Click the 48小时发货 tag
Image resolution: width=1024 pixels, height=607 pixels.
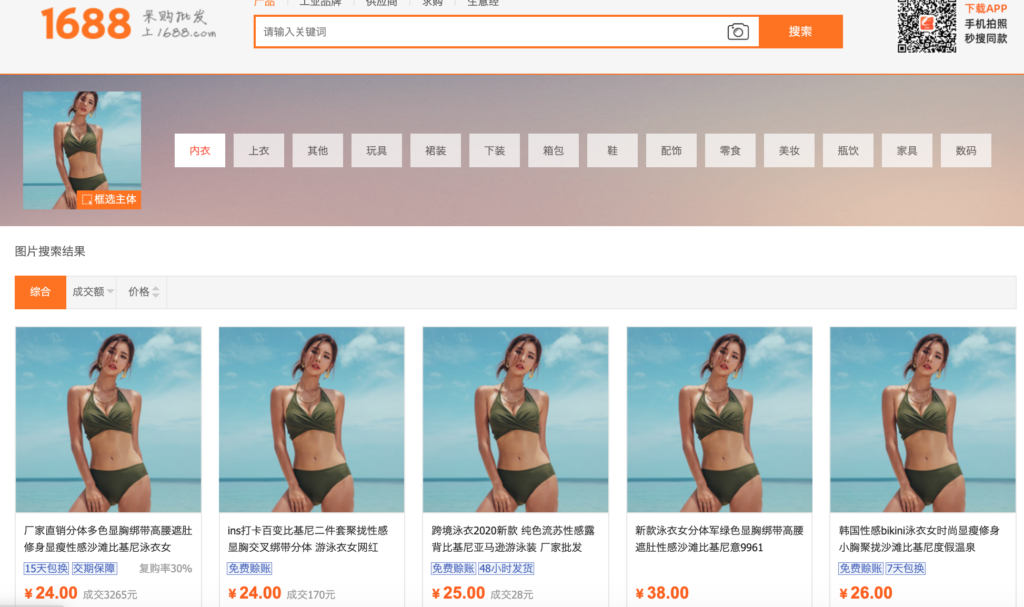click(x=506, y=568)
